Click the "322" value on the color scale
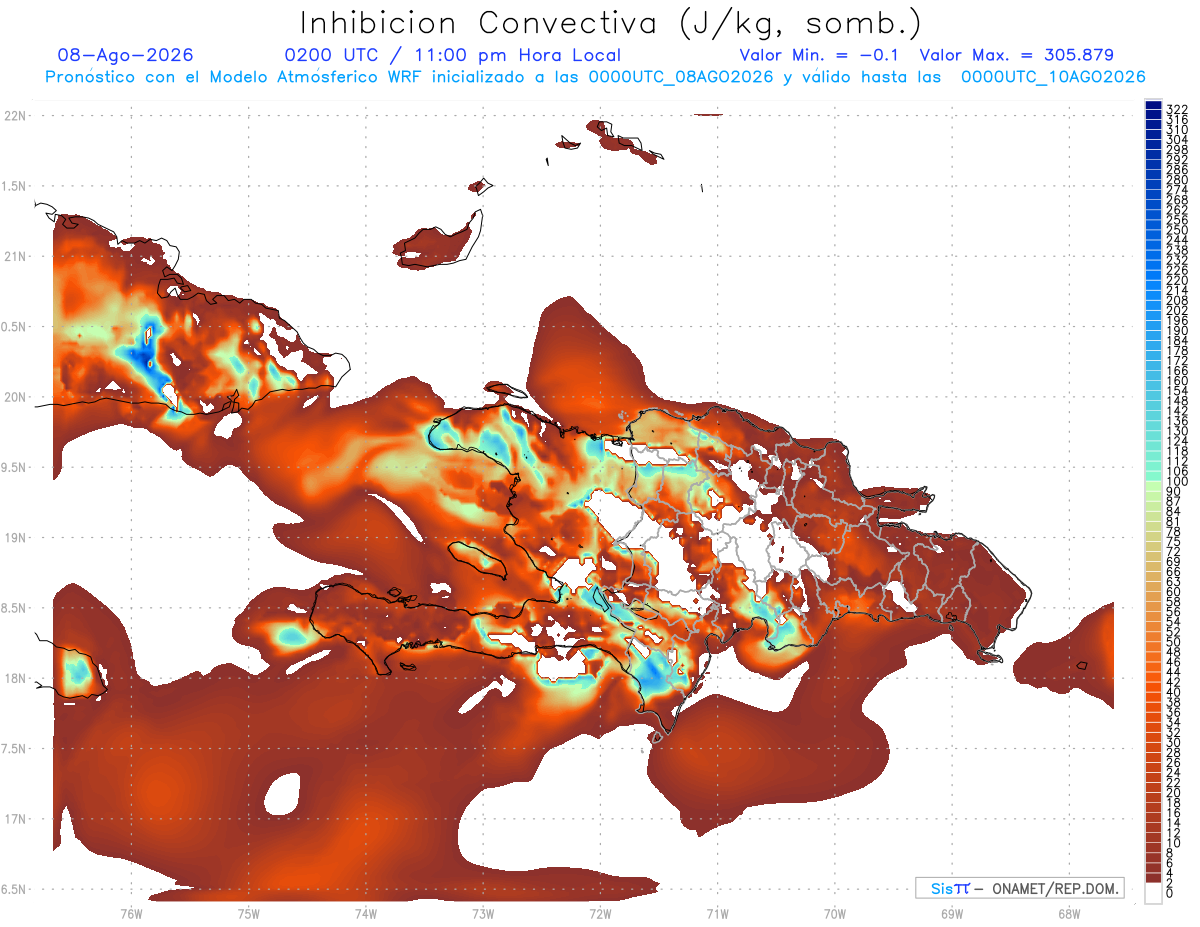Image resolution: width=1200 pixels, height=927 pixels. pyautogui.click(x=1176, y=108)
